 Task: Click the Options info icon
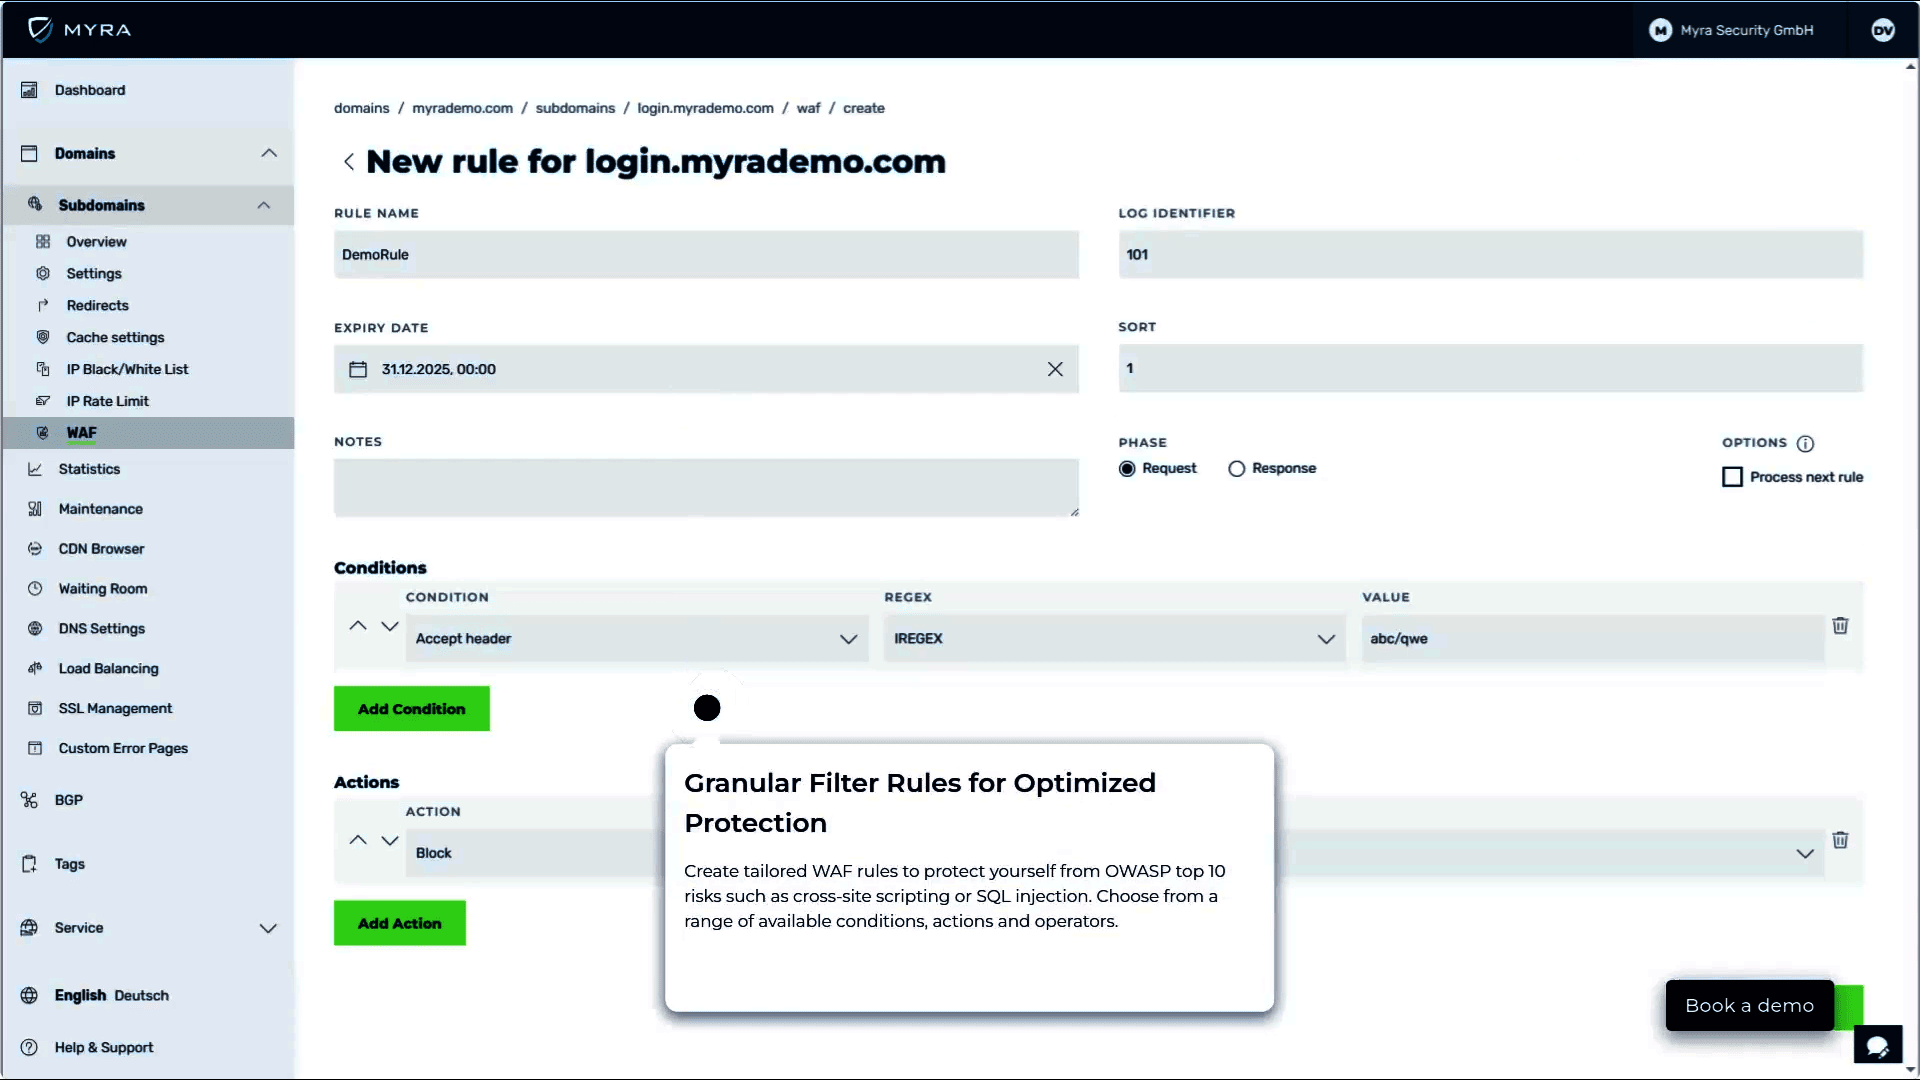click(x=1805, y=443)
